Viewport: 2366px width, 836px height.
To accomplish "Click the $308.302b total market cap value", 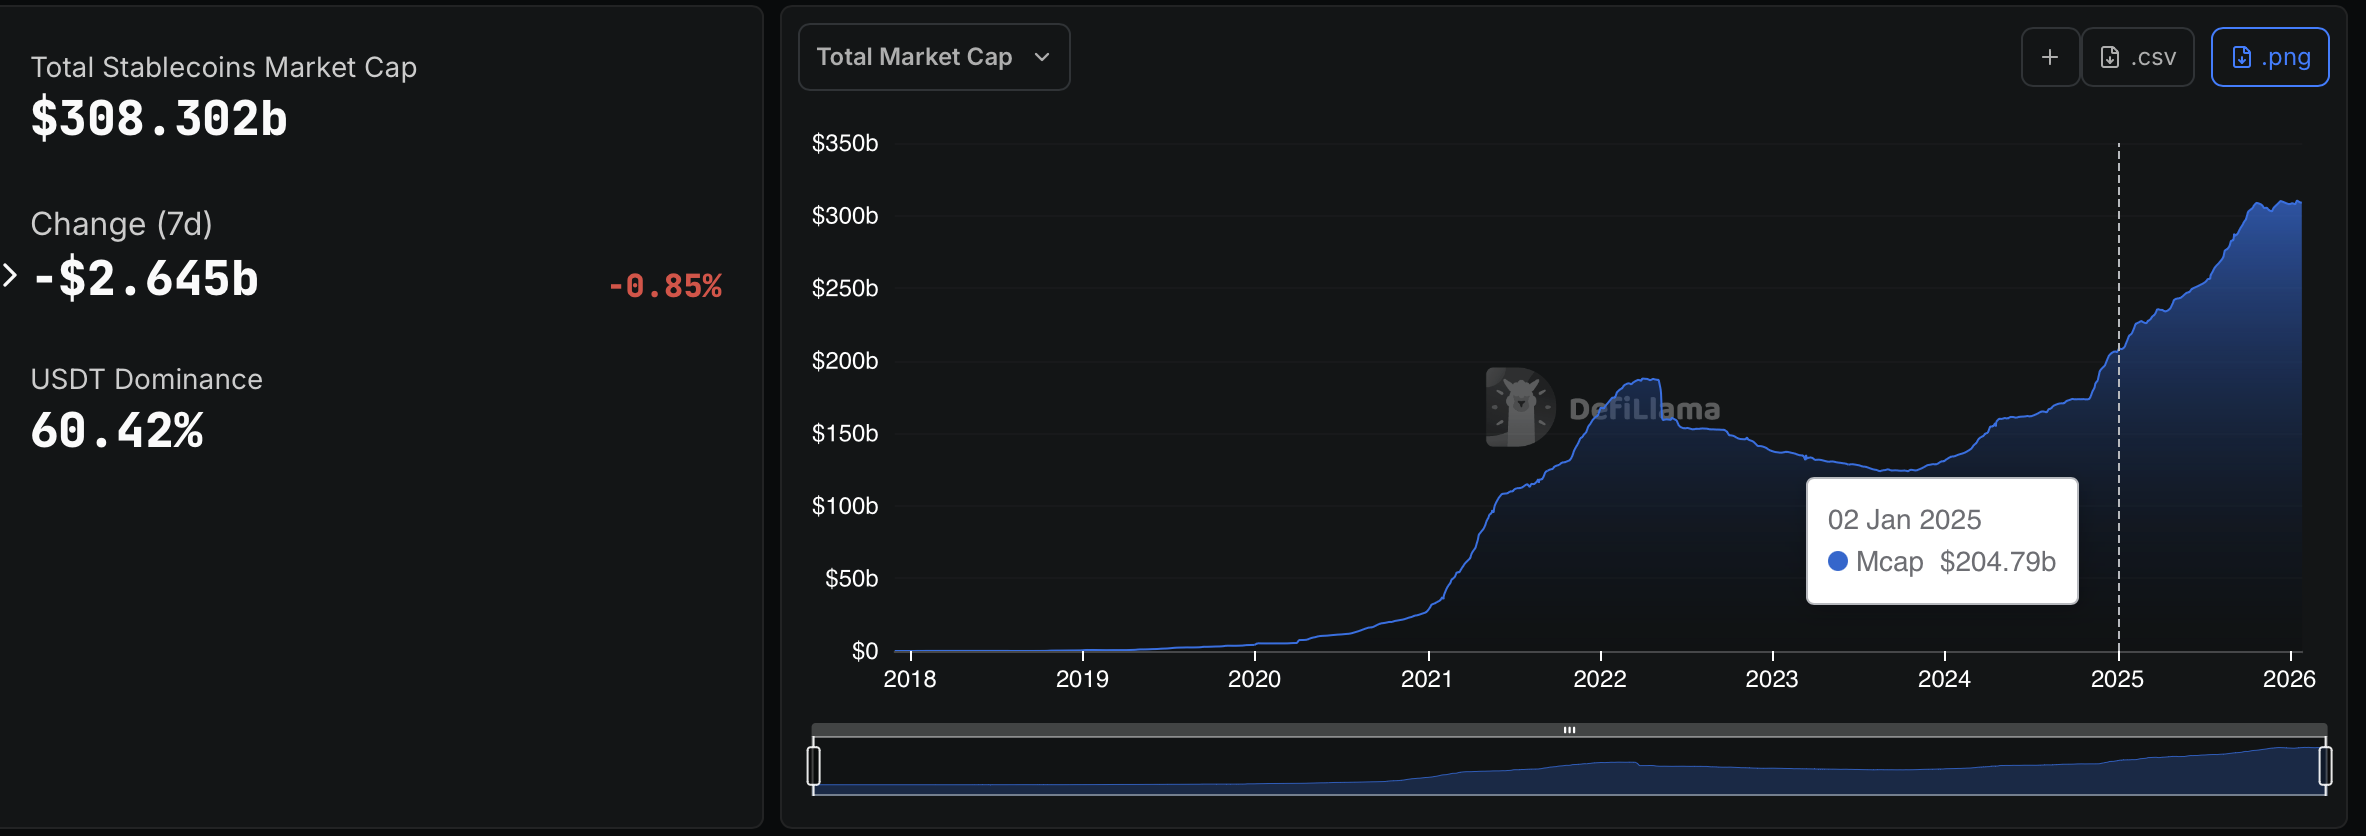I will click(159, 118).
